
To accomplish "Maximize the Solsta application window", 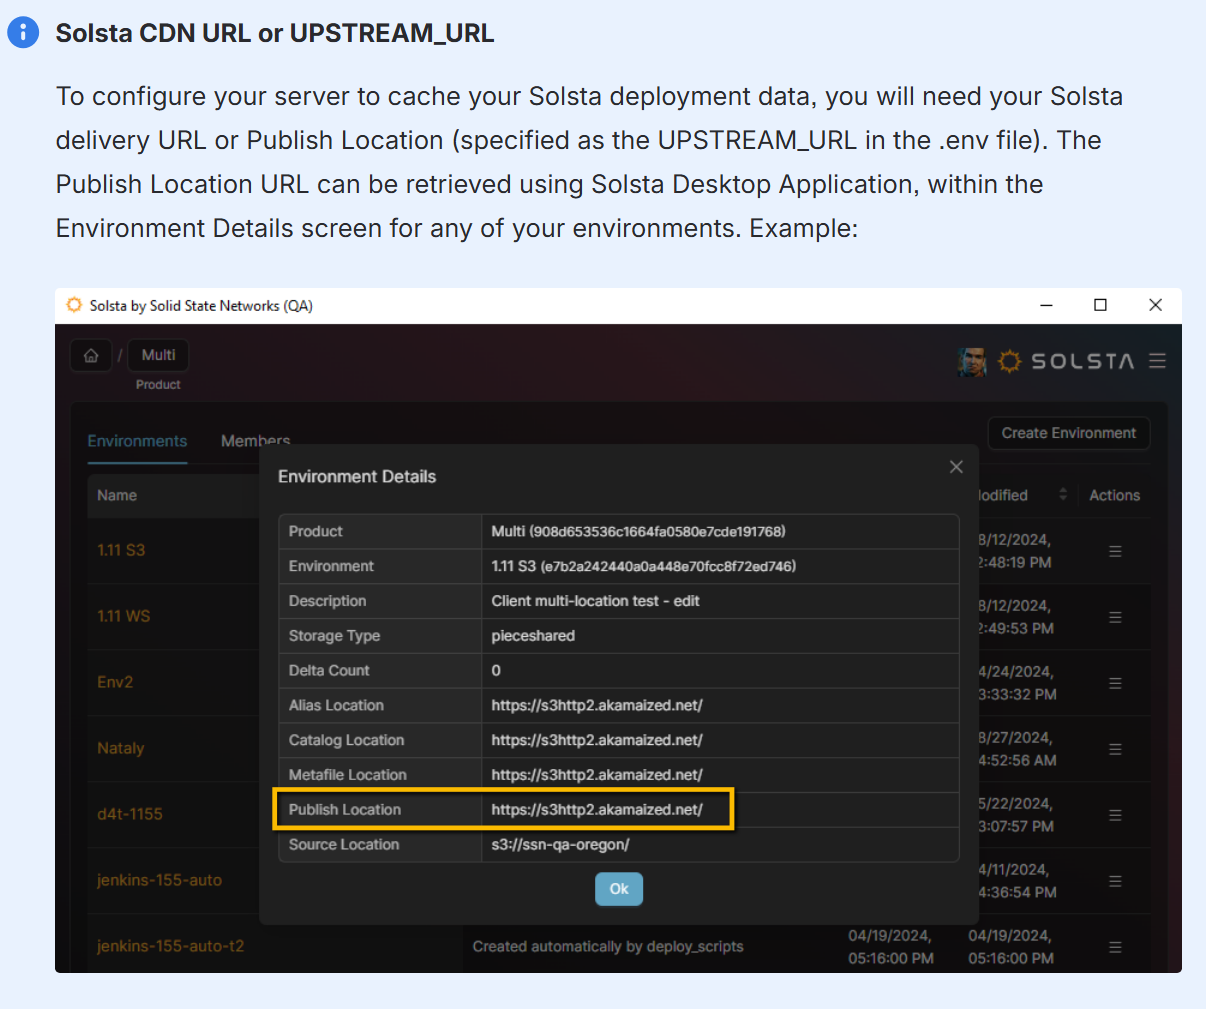I will [x=1100, y=305].
